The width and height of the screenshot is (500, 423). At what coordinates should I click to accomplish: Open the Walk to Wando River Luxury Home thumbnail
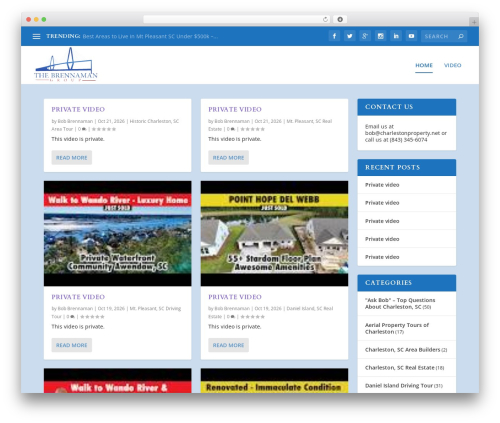click(x=118, y=233)
